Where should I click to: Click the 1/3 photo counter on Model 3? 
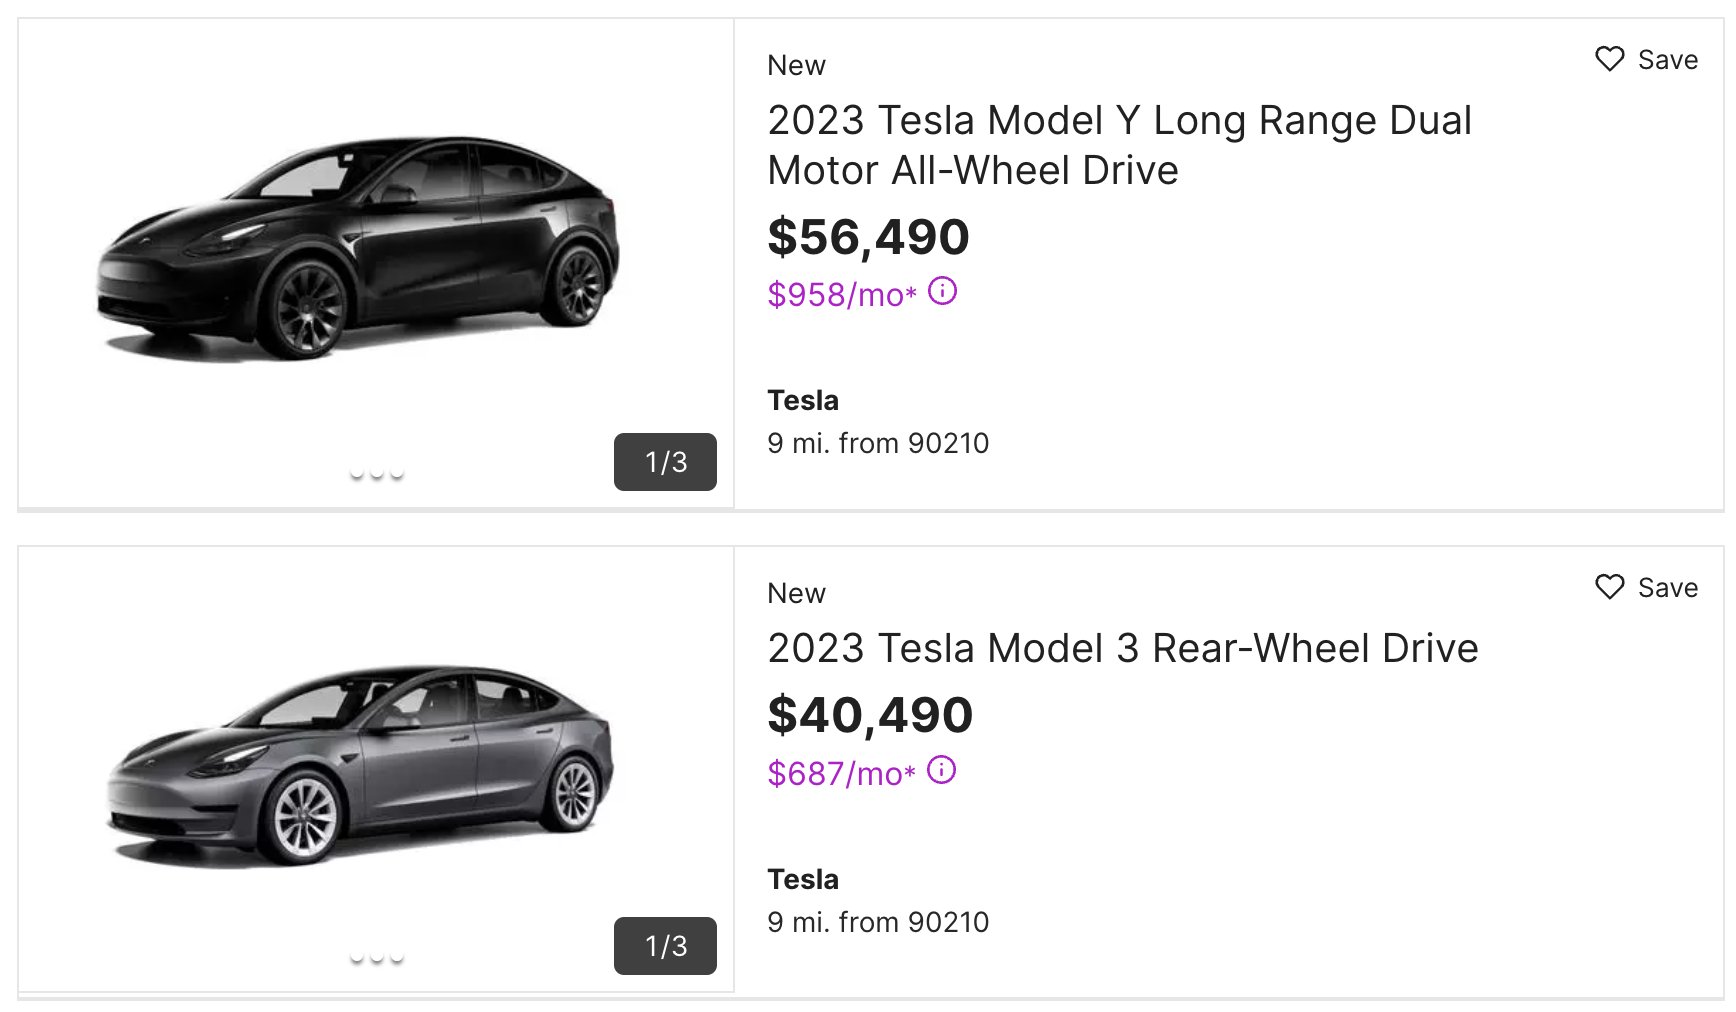tap(665, 946)
